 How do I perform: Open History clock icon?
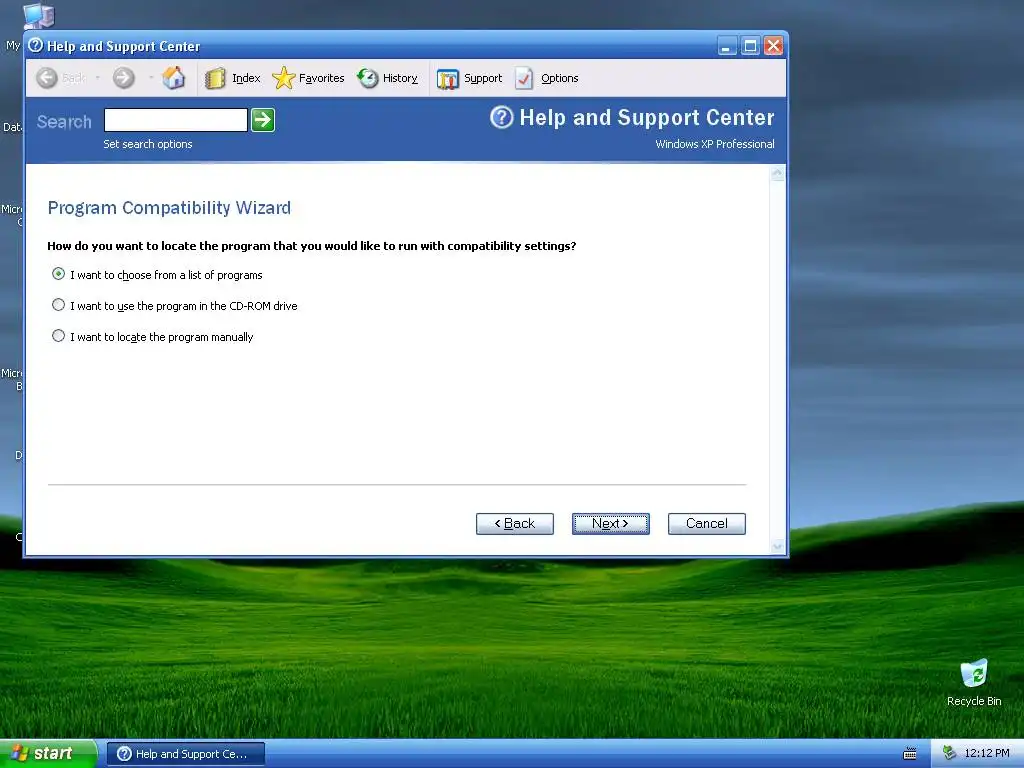point(368,78)
